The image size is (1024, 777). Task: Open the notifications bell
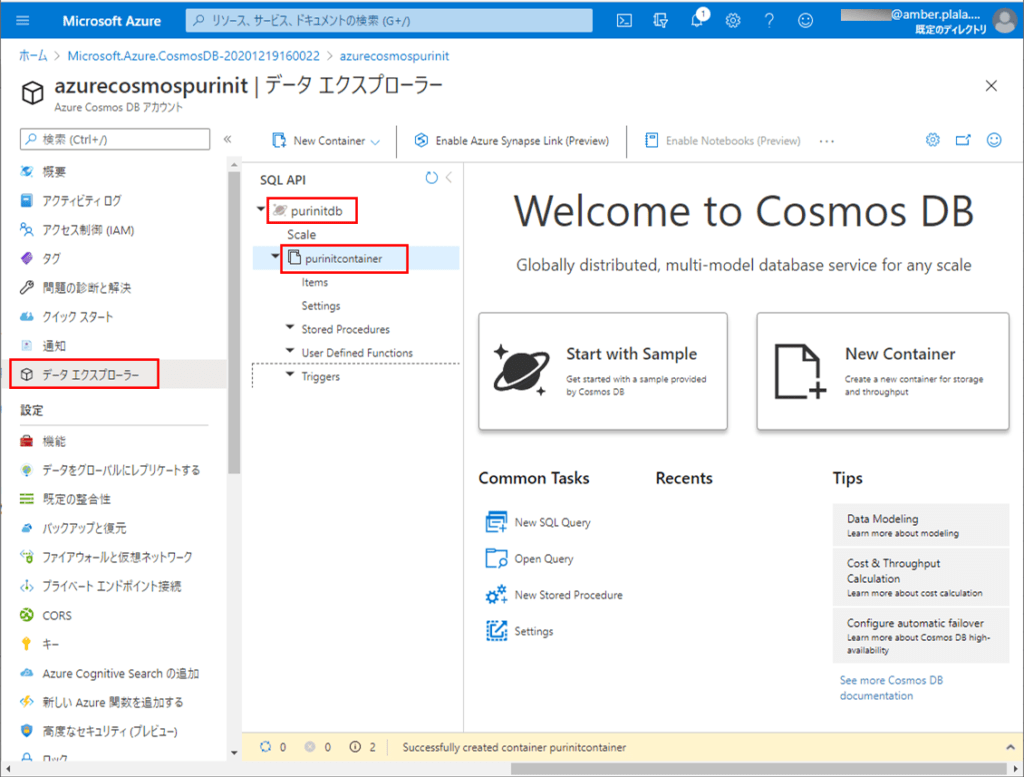[x=697, y=19]
